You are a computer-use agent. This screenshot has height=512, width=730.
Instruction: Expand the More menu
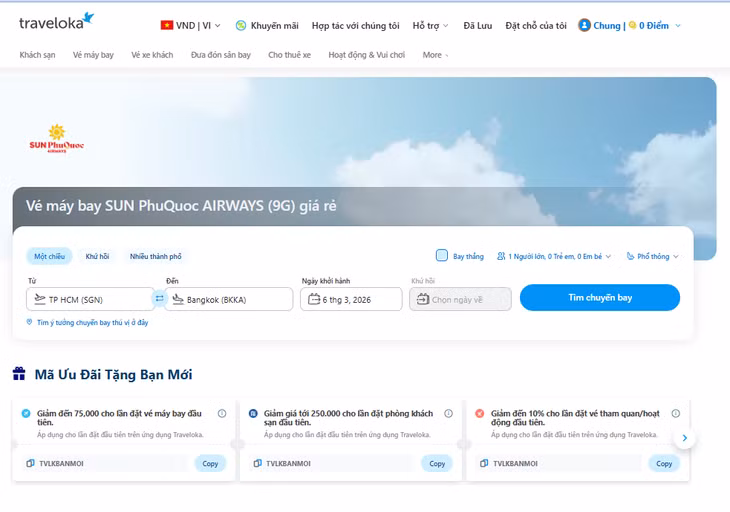(x=435, y=55)
